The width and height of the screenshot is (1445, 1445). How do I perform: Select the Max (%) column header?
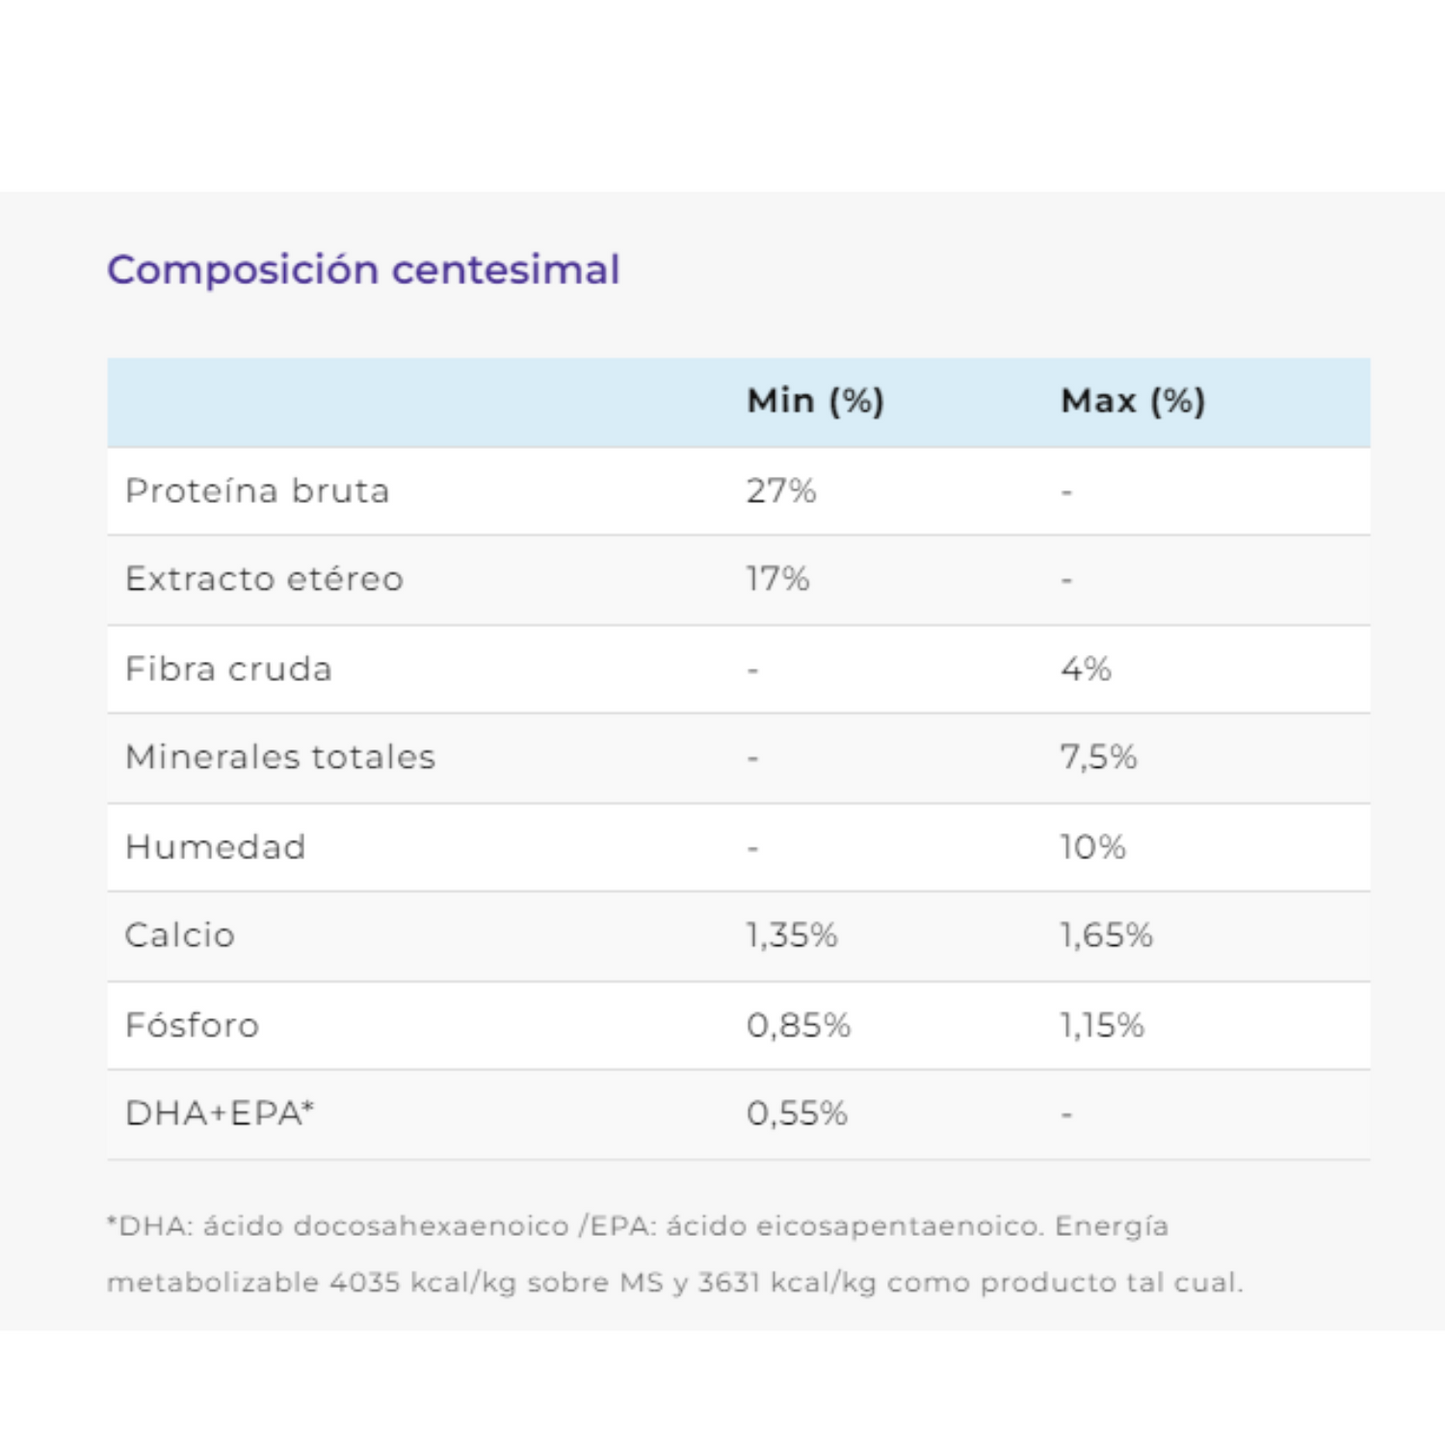[x=1133, y=401]
